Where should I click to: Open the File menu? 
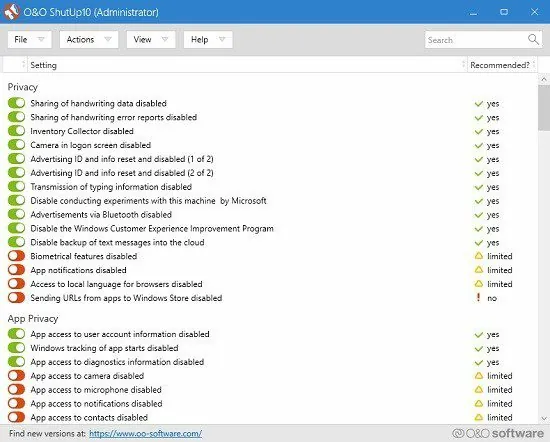29,39
